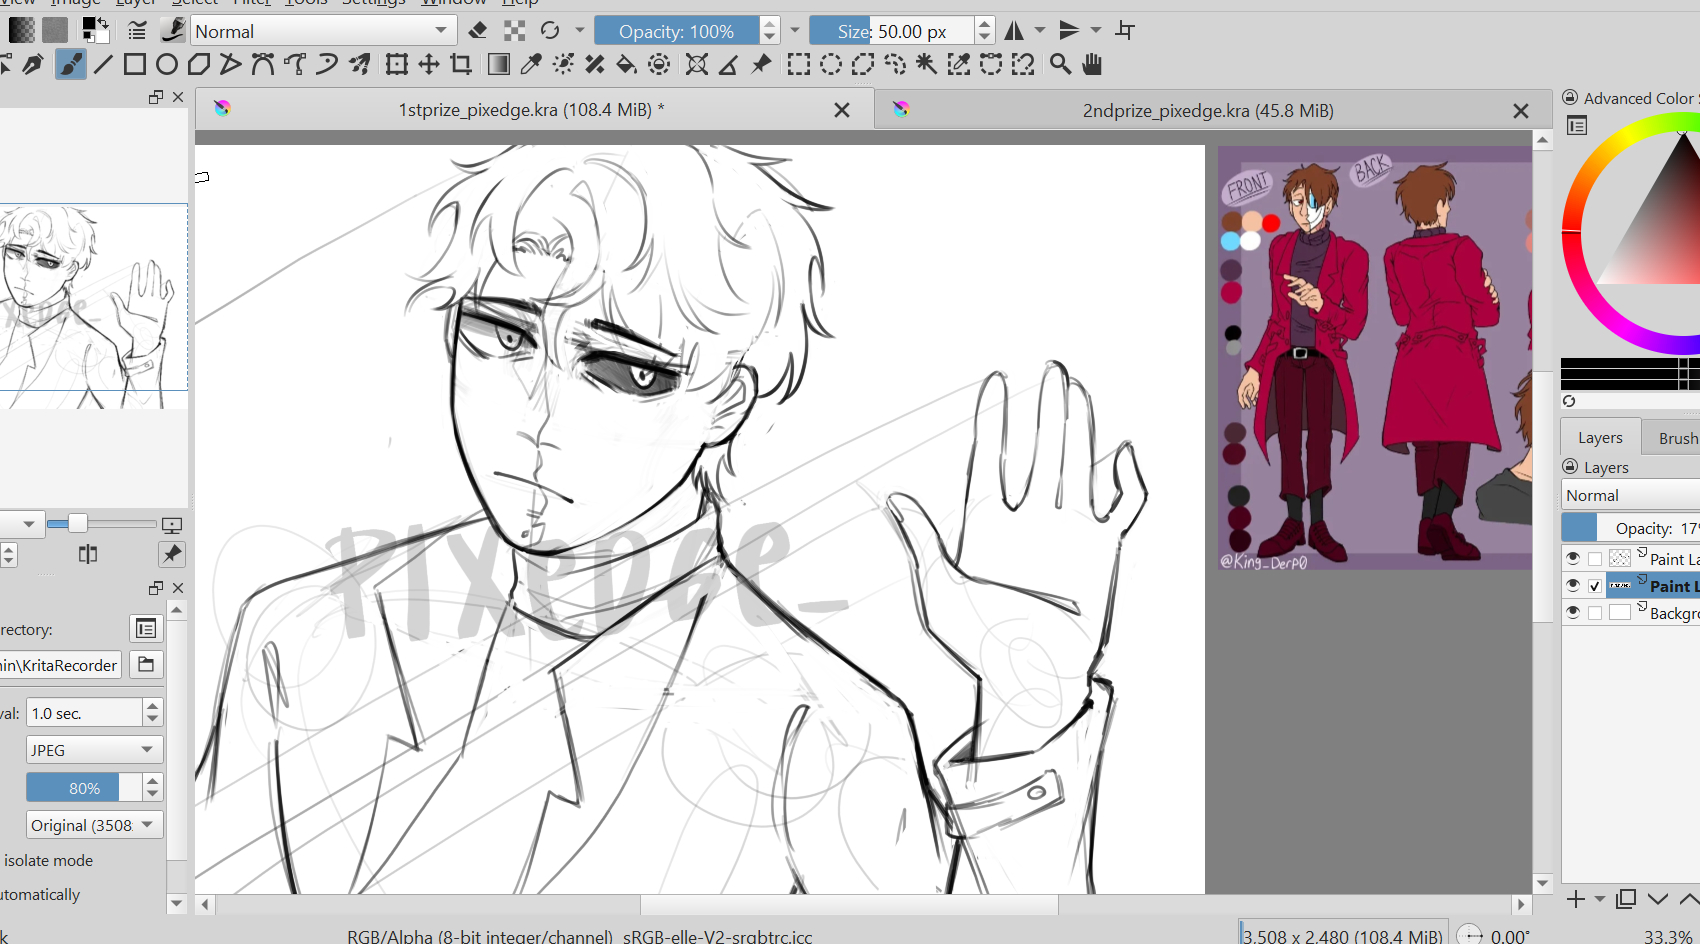Switch to the 2ndprize_pixedge.kra document tab
The image size is (1700, 944).
[1207, 110]
